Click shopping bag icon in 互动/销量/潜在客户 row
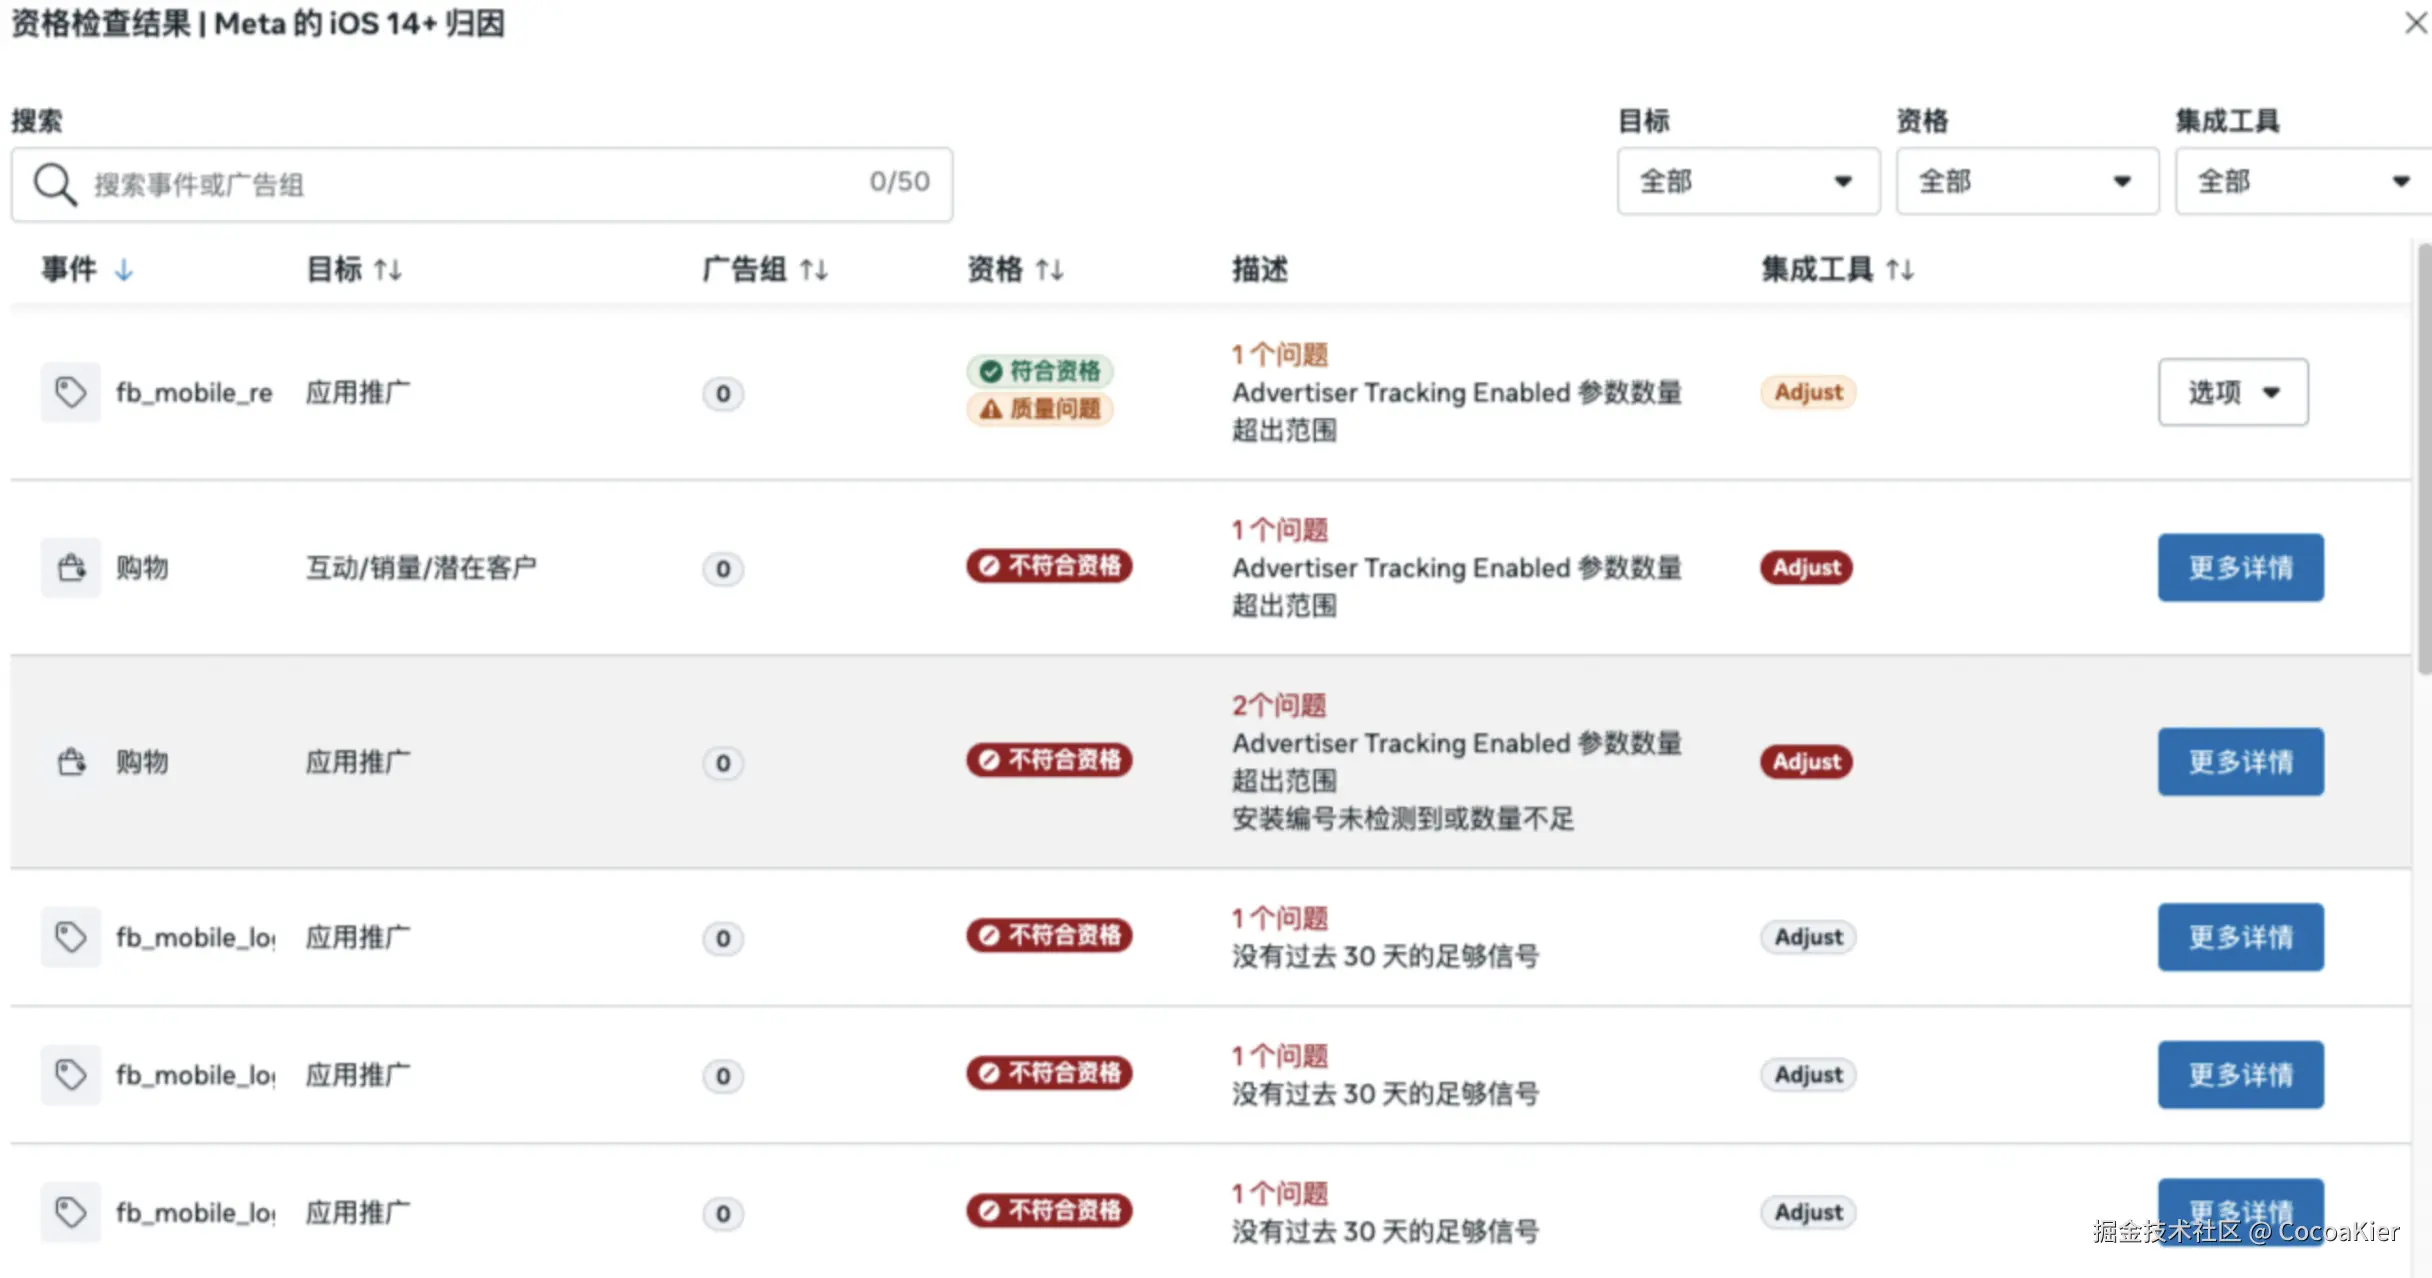 coord(70,567)
